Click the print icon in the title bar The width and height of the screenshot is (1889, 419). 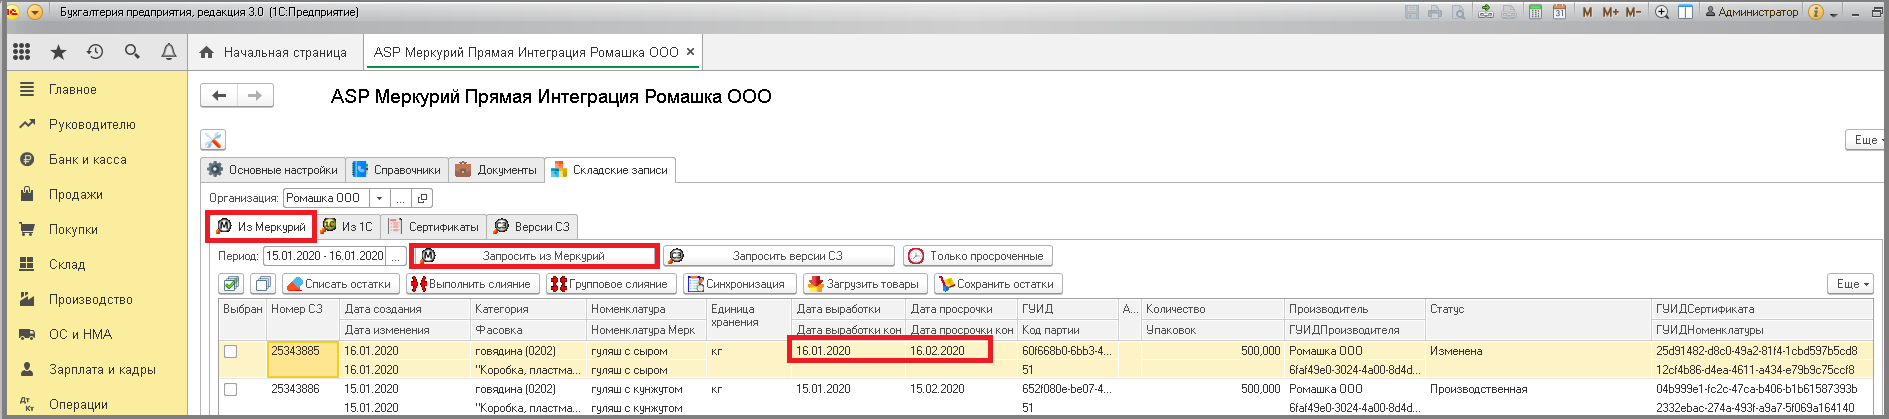[x=1435, y=12]
